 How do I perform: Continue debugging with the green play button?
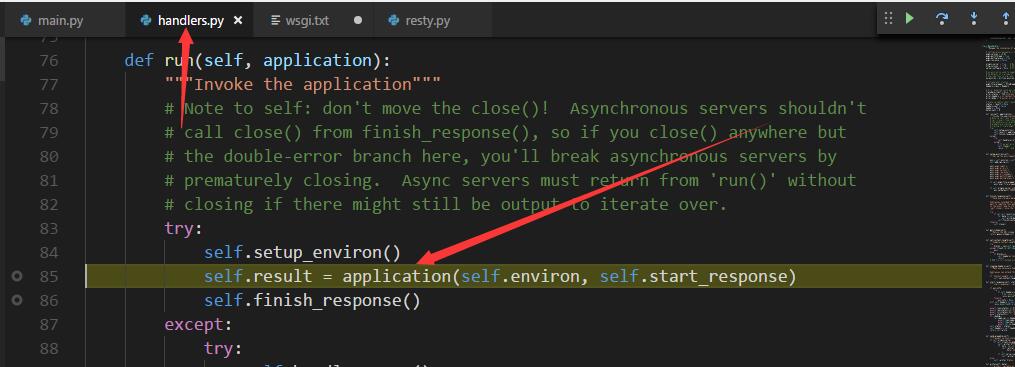pyautogui.click(x=909, y=18)
